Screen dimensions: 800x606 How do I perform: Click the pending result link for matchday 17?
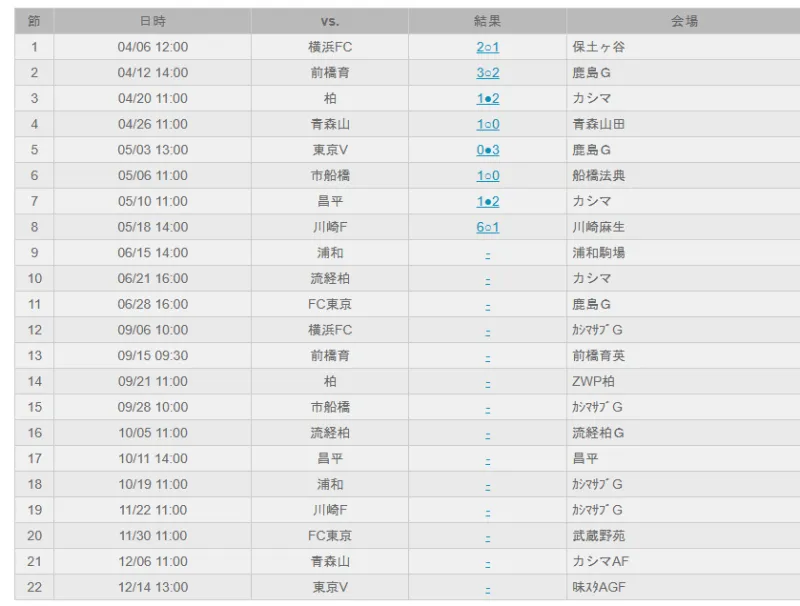(488, 459)
